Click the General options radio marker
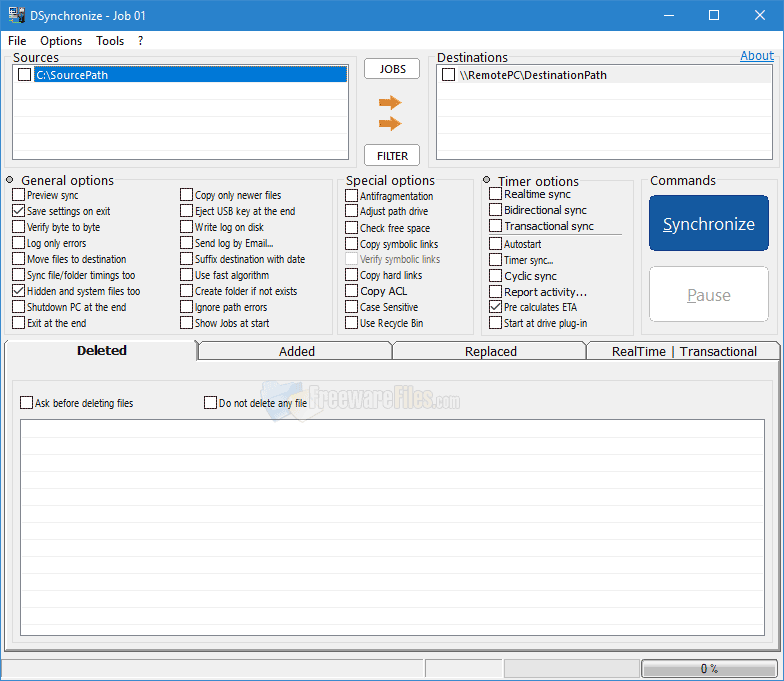 [10, 180]
